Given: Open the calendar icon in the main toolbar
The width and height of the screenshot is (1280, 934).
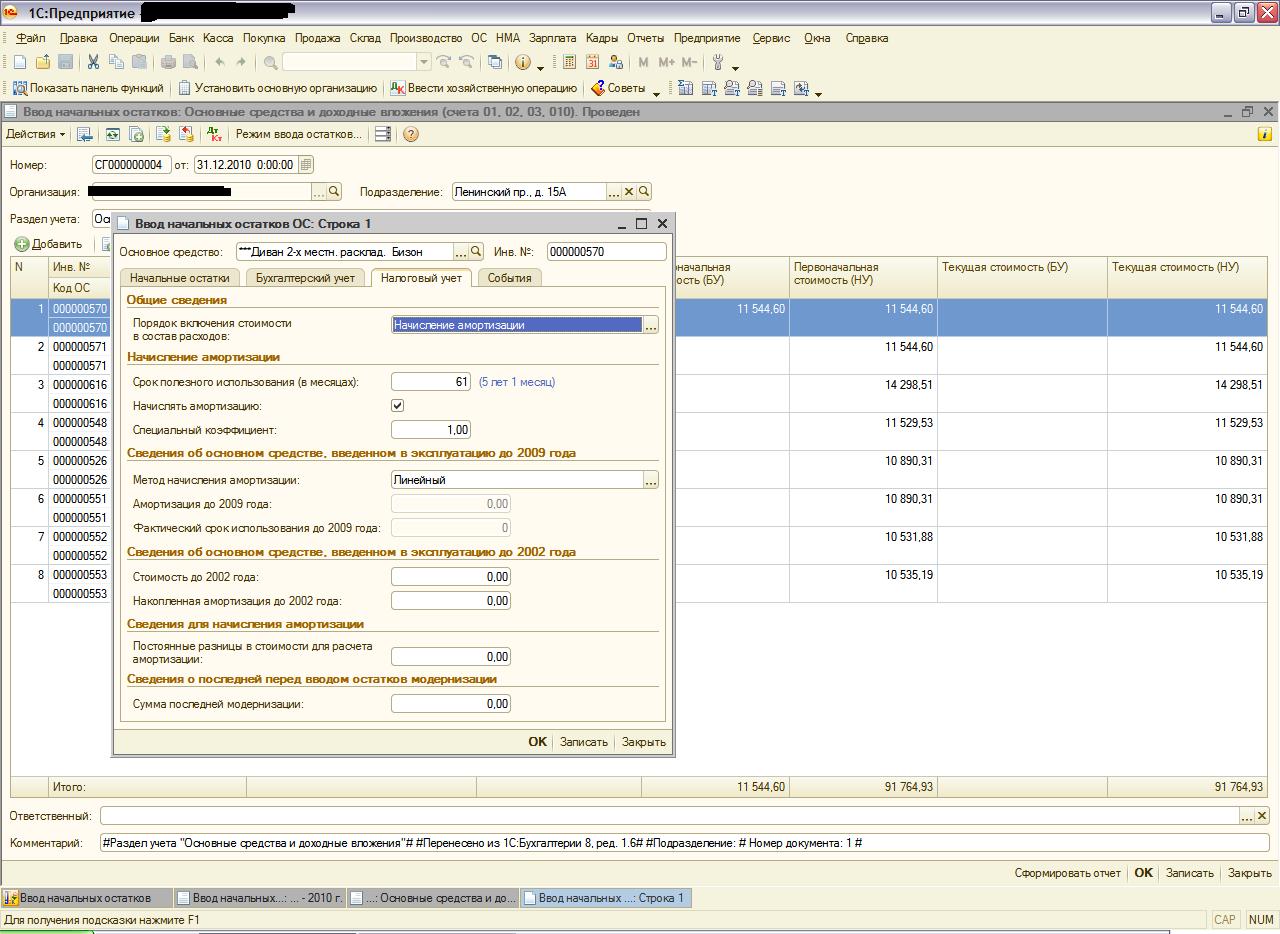Looking at the screenshot, I should (x=592, y=62).
